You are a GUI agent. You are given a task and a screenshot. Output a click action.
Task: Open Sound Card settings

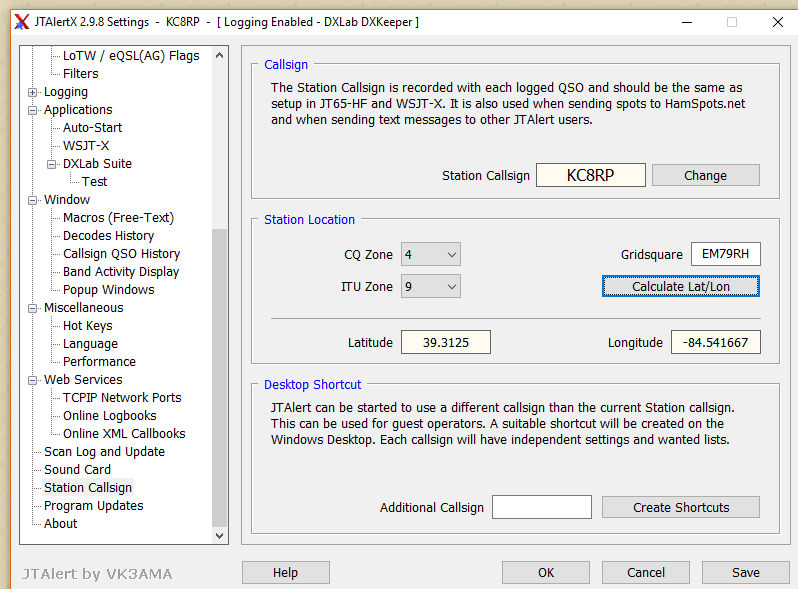pos(77,469)
